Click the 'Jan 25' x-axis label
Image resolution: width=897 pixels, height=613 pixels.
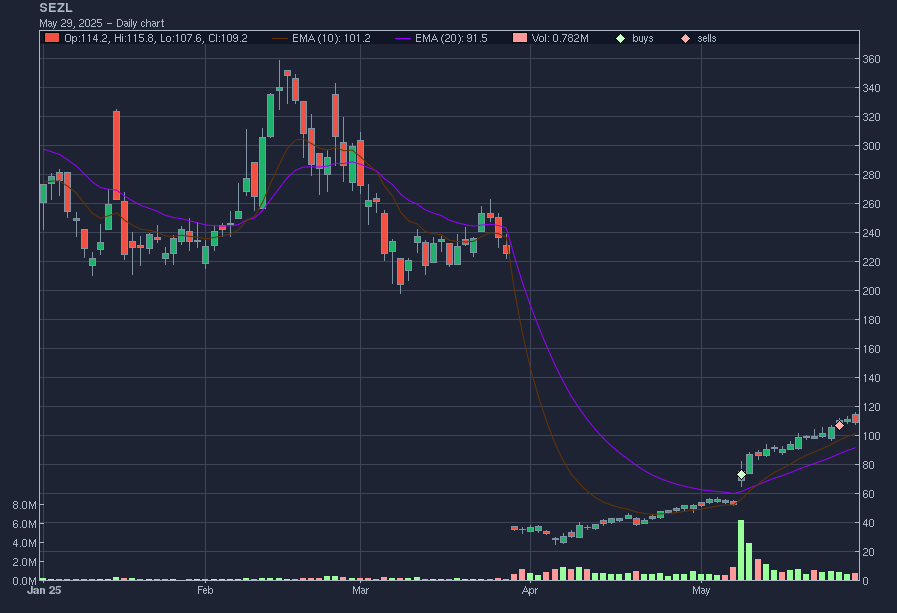tap(44, 590)
